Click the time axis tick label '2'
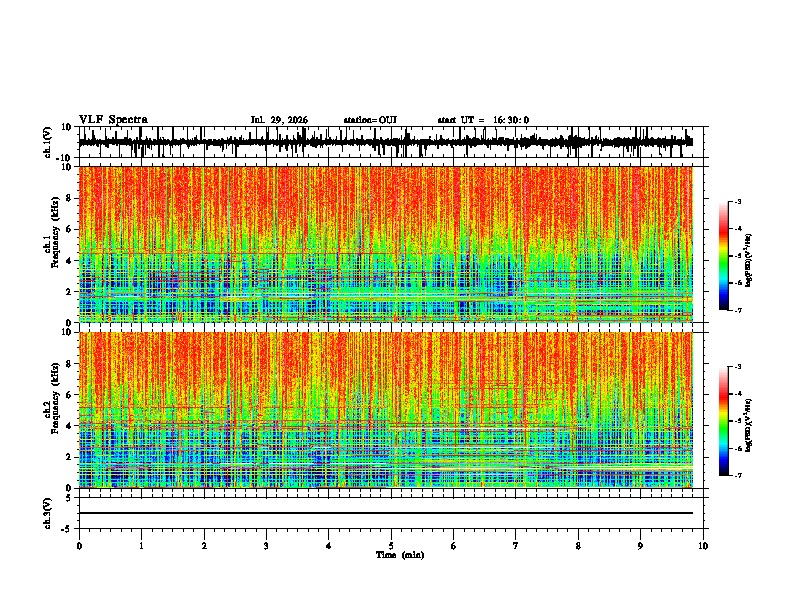This screenshot has width=792, height=612. pos(204,546)
